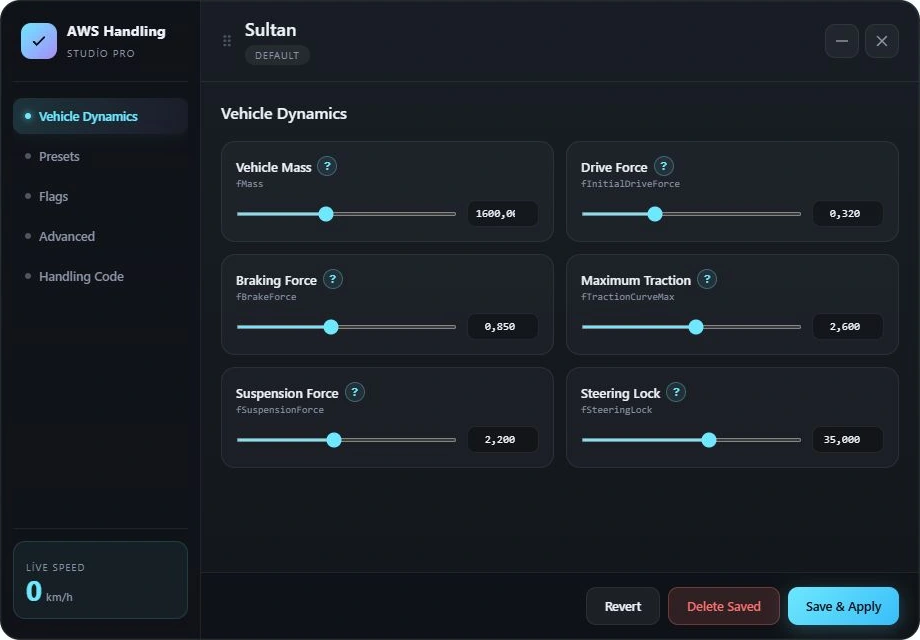Viewport: 920px width, 640px height.
Task: Click the AWS Handling checkmark logo icon
Action: pyautogui.click(x=39, y=41)
